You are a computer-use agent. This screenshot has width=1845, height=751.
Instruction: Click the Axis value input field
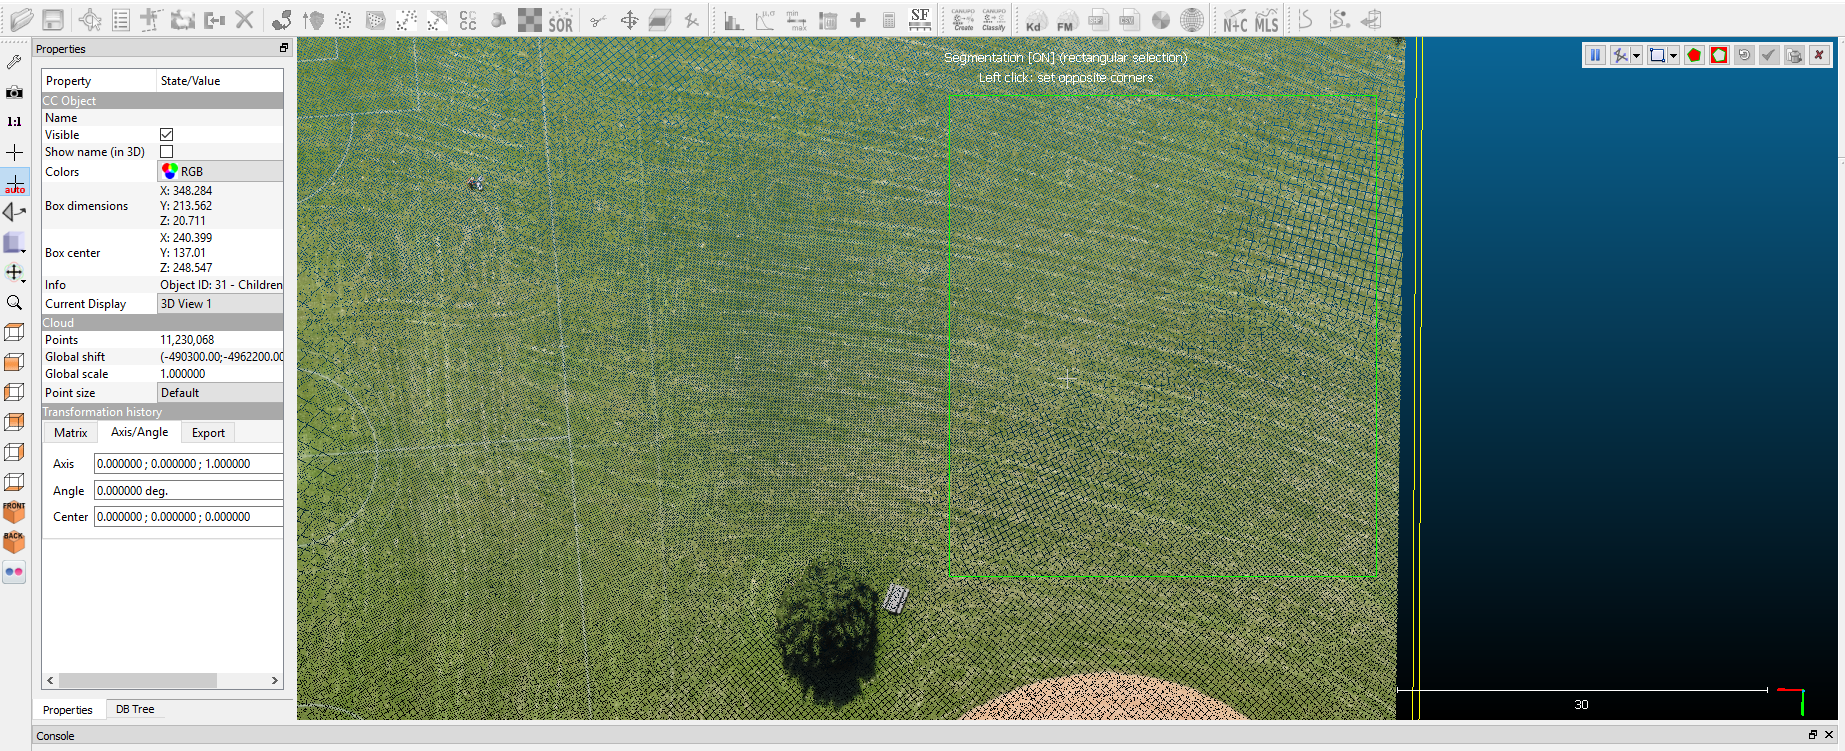[x=188, y=463]
